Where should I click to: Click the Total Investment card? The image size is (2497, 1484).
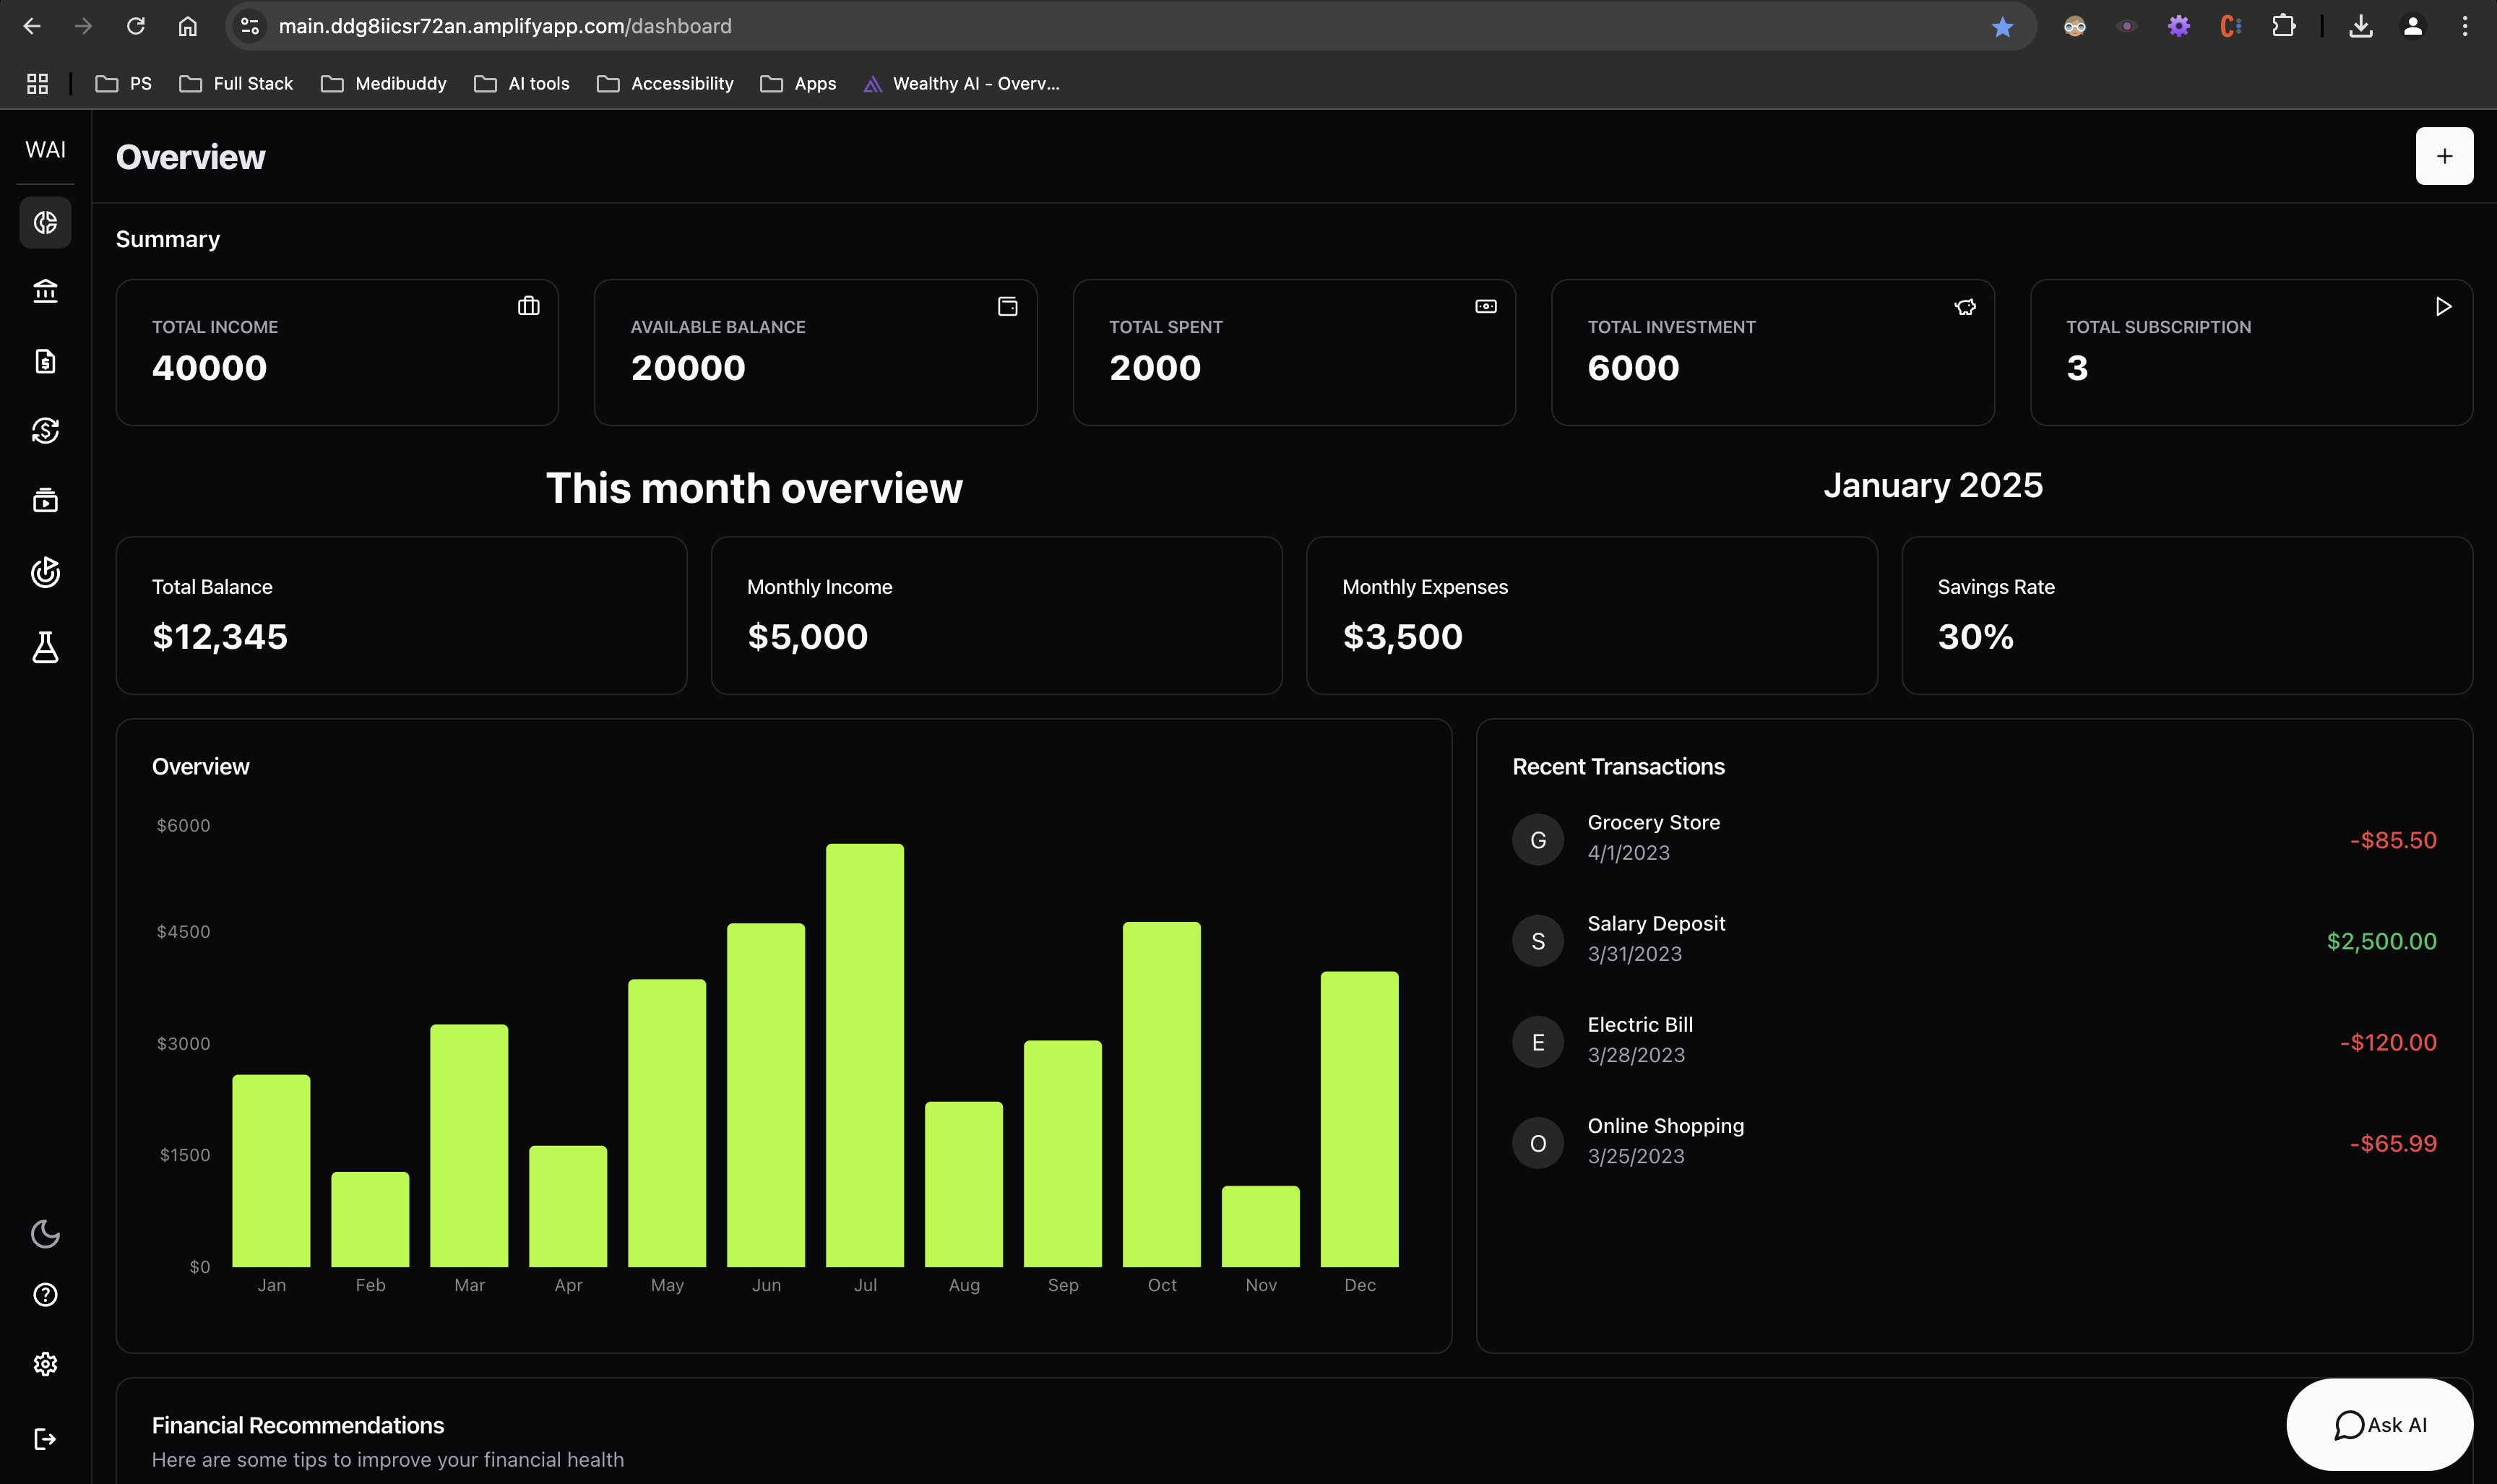click(1772, 352)
